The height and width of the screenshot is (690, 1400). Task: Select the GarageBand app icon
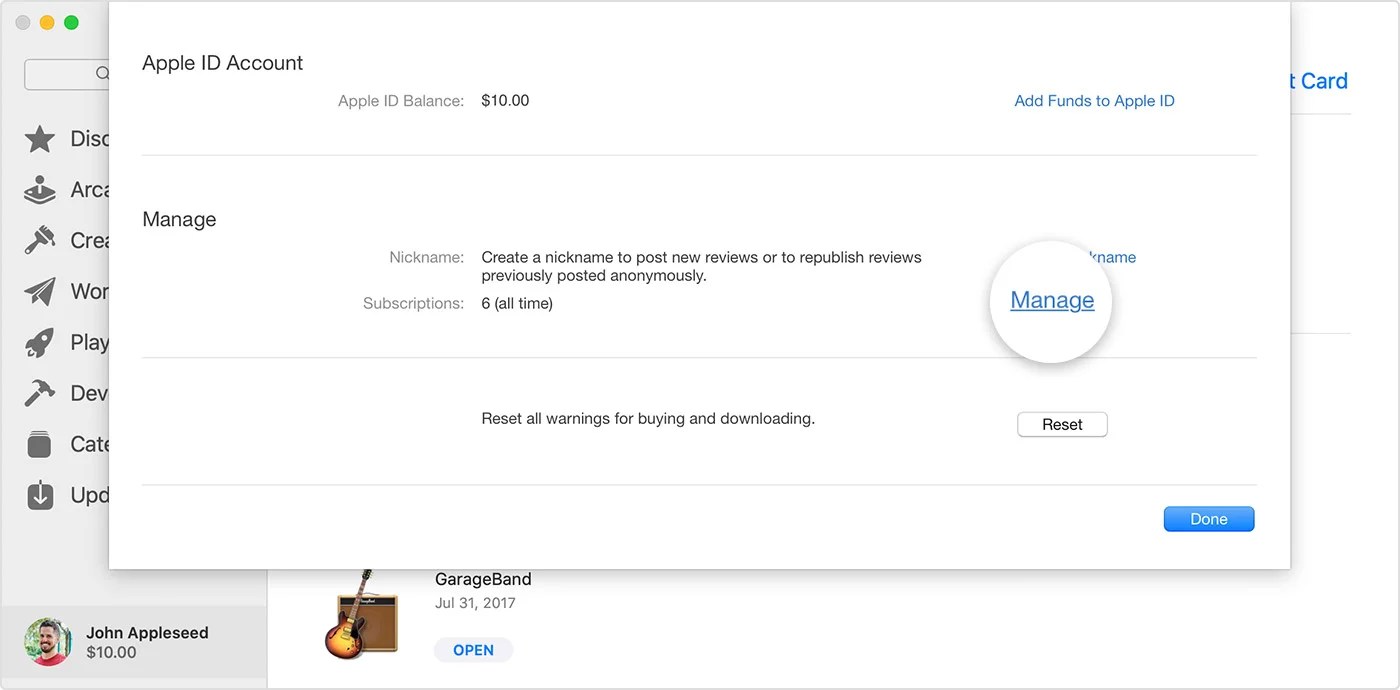(360, 617)
